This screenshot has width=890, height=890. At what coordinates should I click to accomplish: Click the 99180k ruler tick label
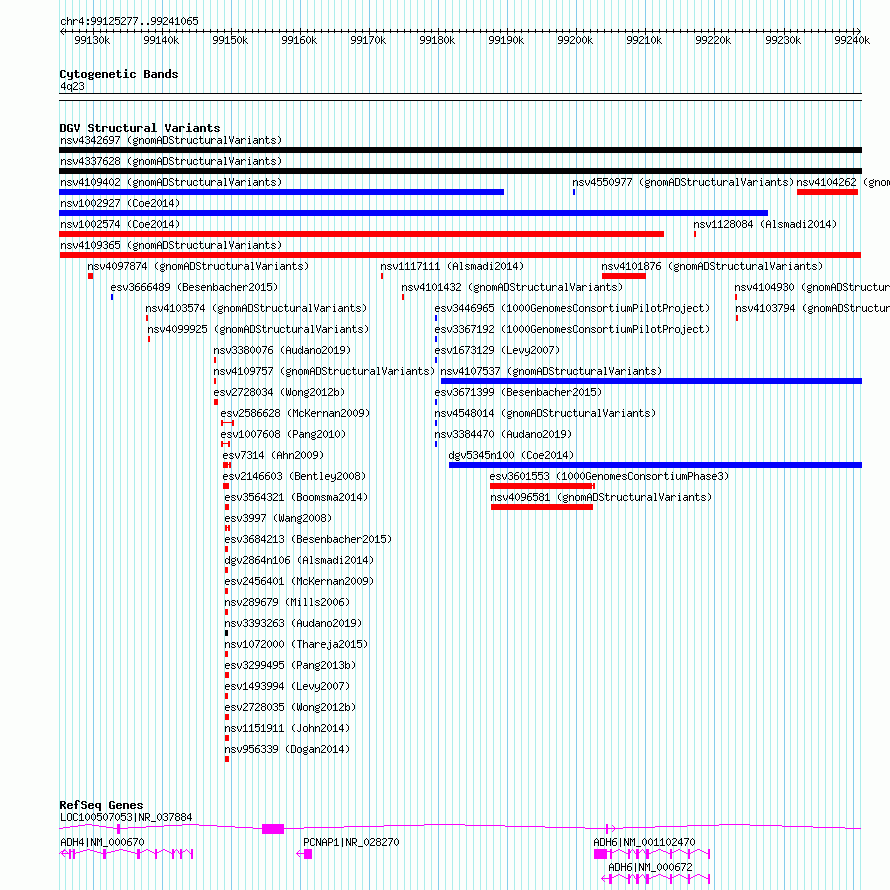[437, 40]
